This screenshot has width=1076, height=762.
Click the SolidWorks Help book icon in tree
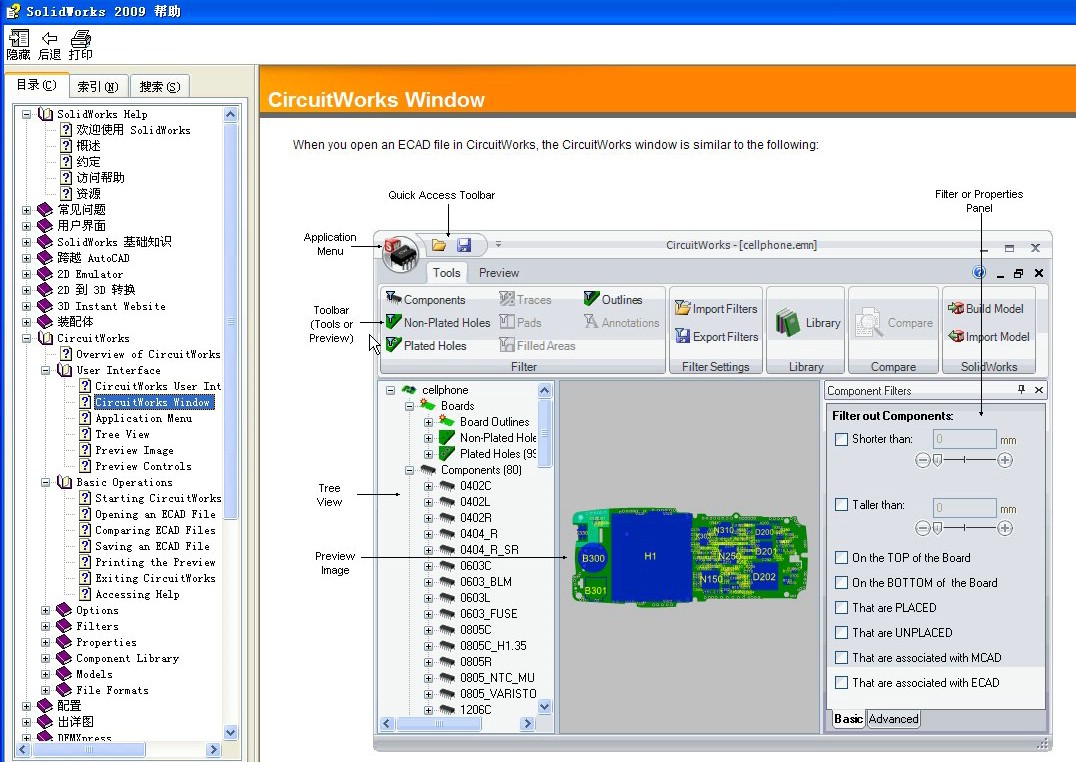[46, 114]
